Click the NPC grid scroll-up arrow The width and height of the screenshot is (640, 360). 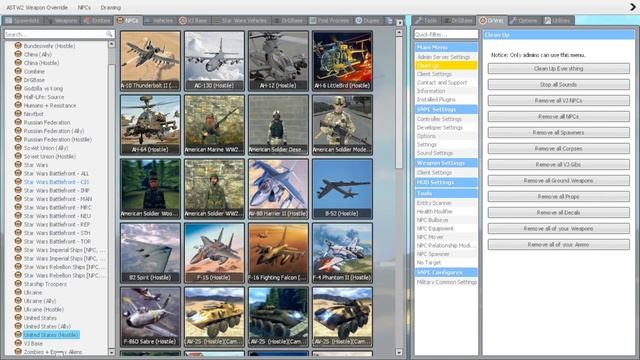[x=399, y=32]
